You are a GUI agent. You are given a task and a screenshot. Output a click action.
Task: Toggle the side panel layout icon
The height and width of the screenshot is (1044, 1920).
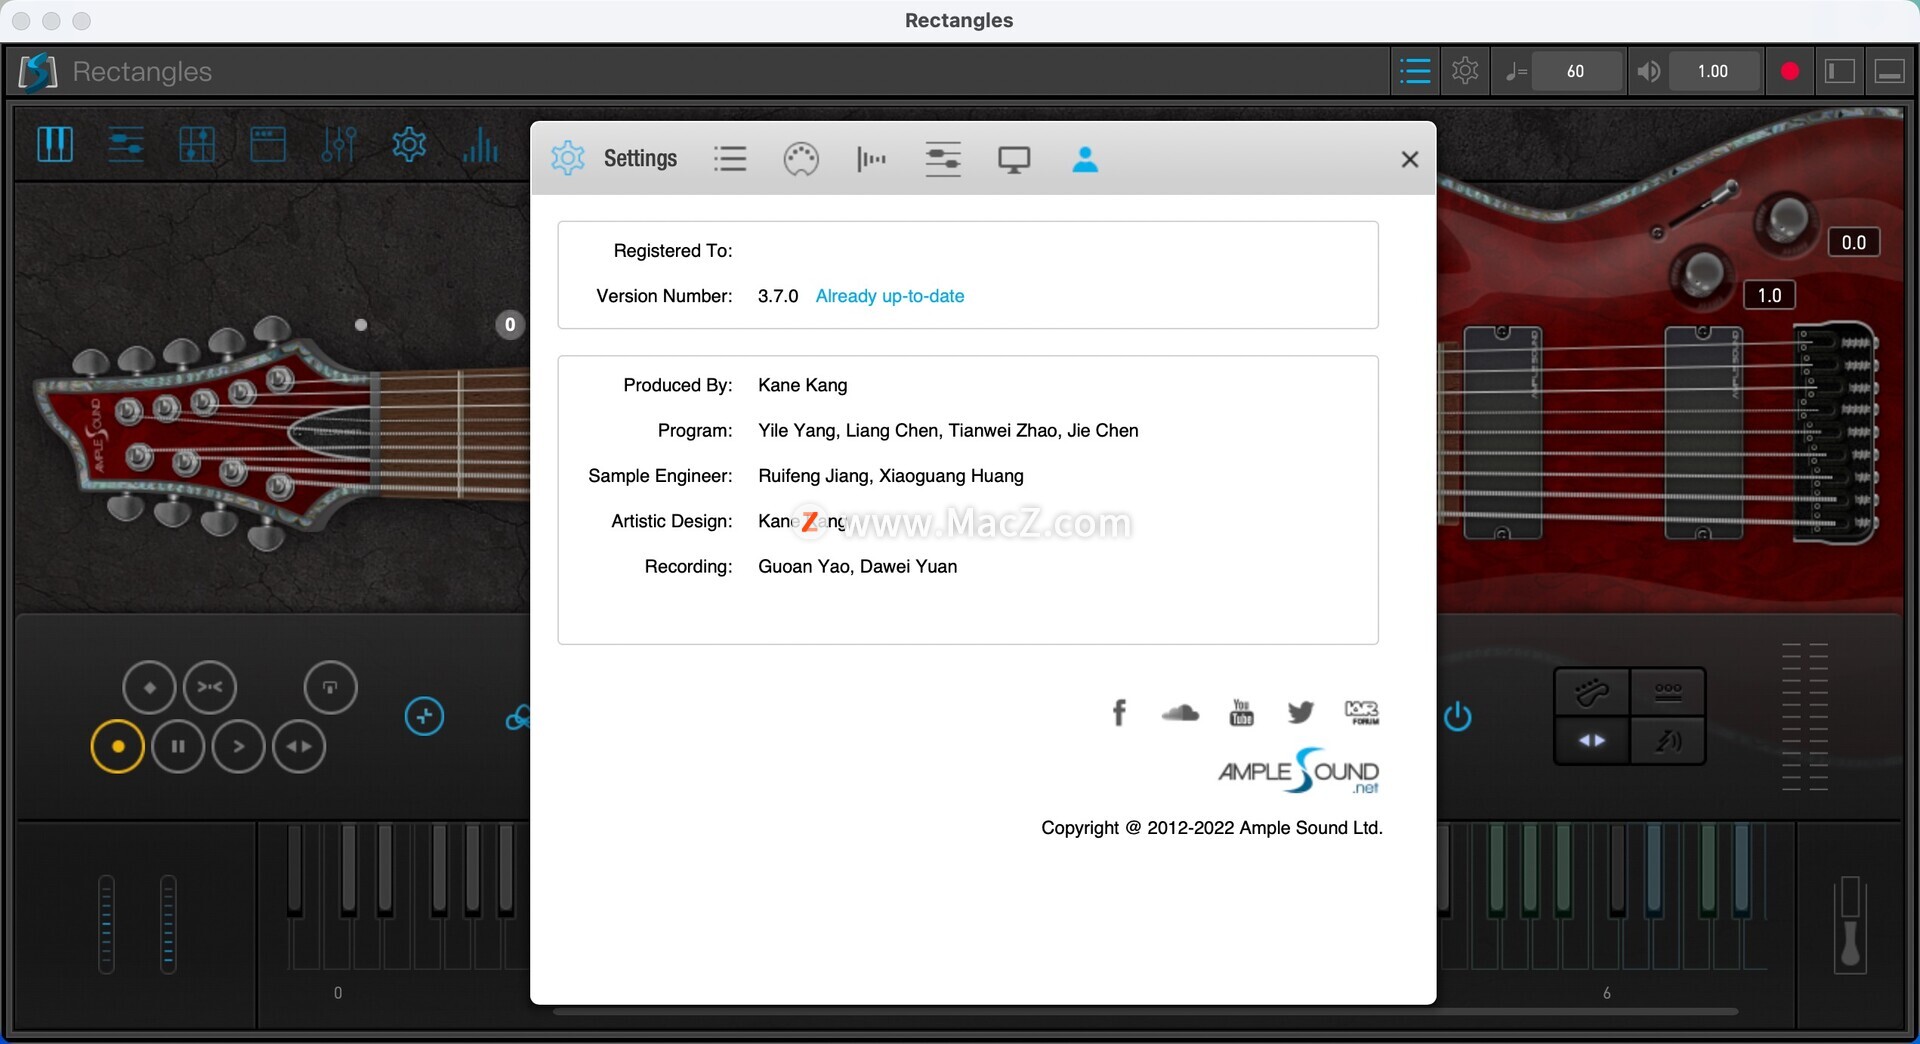click(1840, 71)
